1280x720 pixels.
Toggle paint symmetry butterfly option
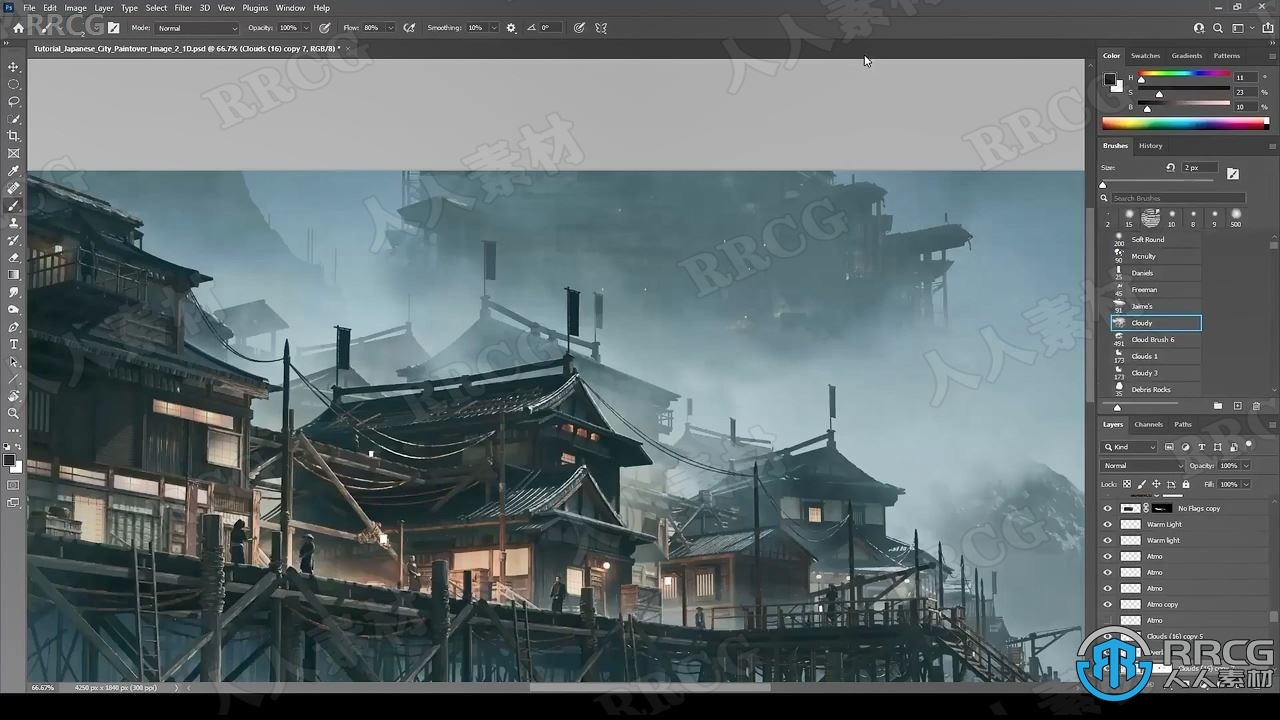[601, 28]
